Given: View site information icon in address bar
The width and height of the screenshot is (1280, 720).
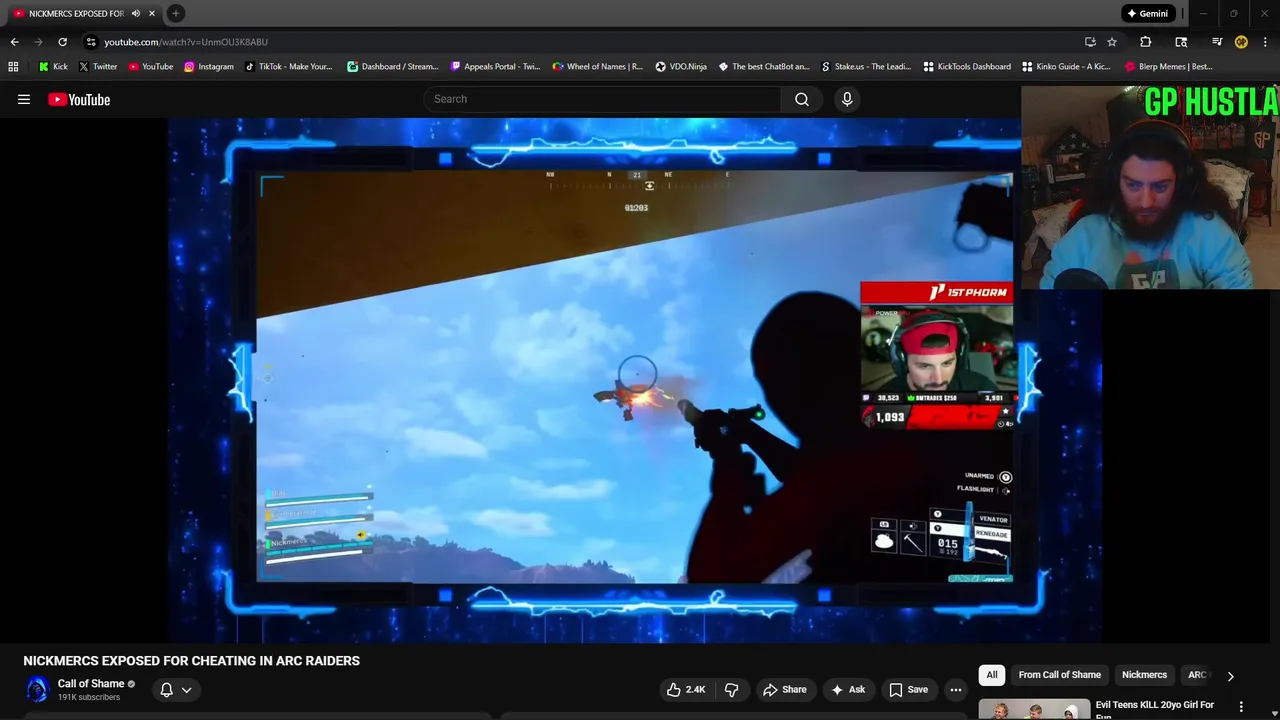Looking at the screenshot, I should 91,42.
